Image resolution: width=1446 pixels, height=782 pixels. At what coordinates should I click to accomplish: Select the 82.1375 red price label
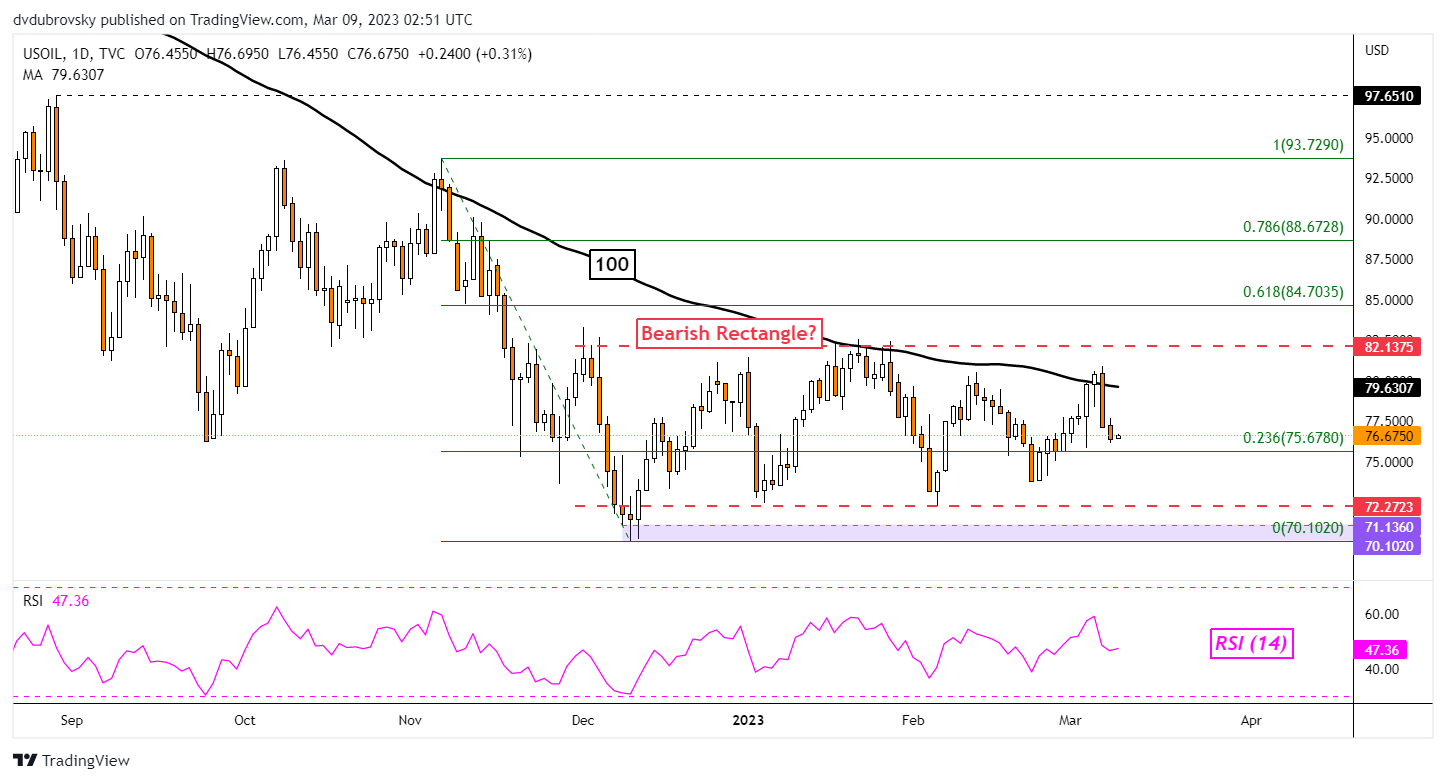point(1388,346)
